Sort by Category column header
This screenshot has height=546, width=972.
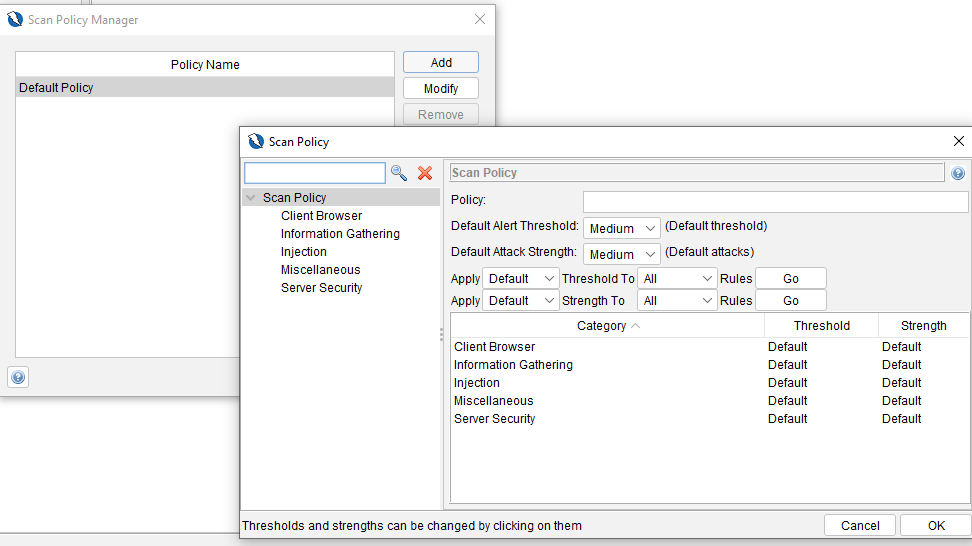click(x=608, y=325)
